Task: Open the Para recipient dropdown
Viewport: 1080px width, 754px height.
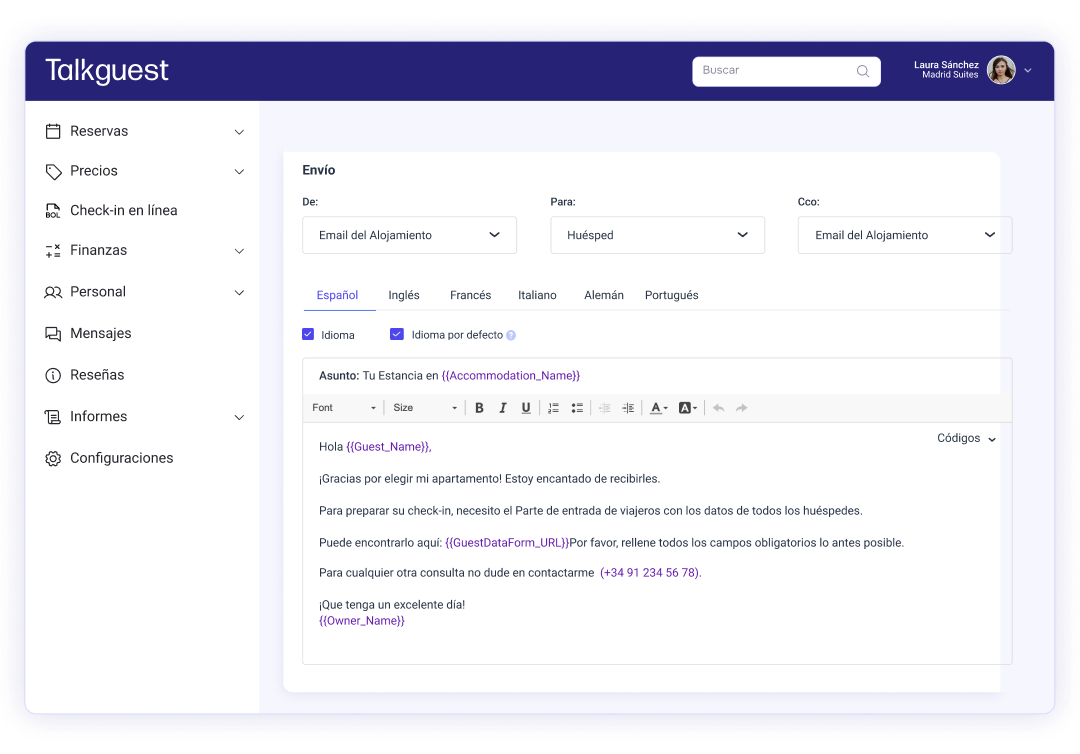Action: point(657,235)
